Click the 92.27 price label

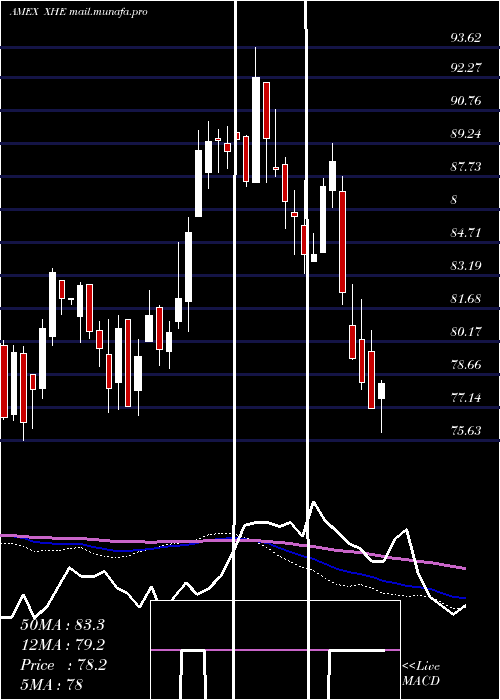tap(466, 68)
